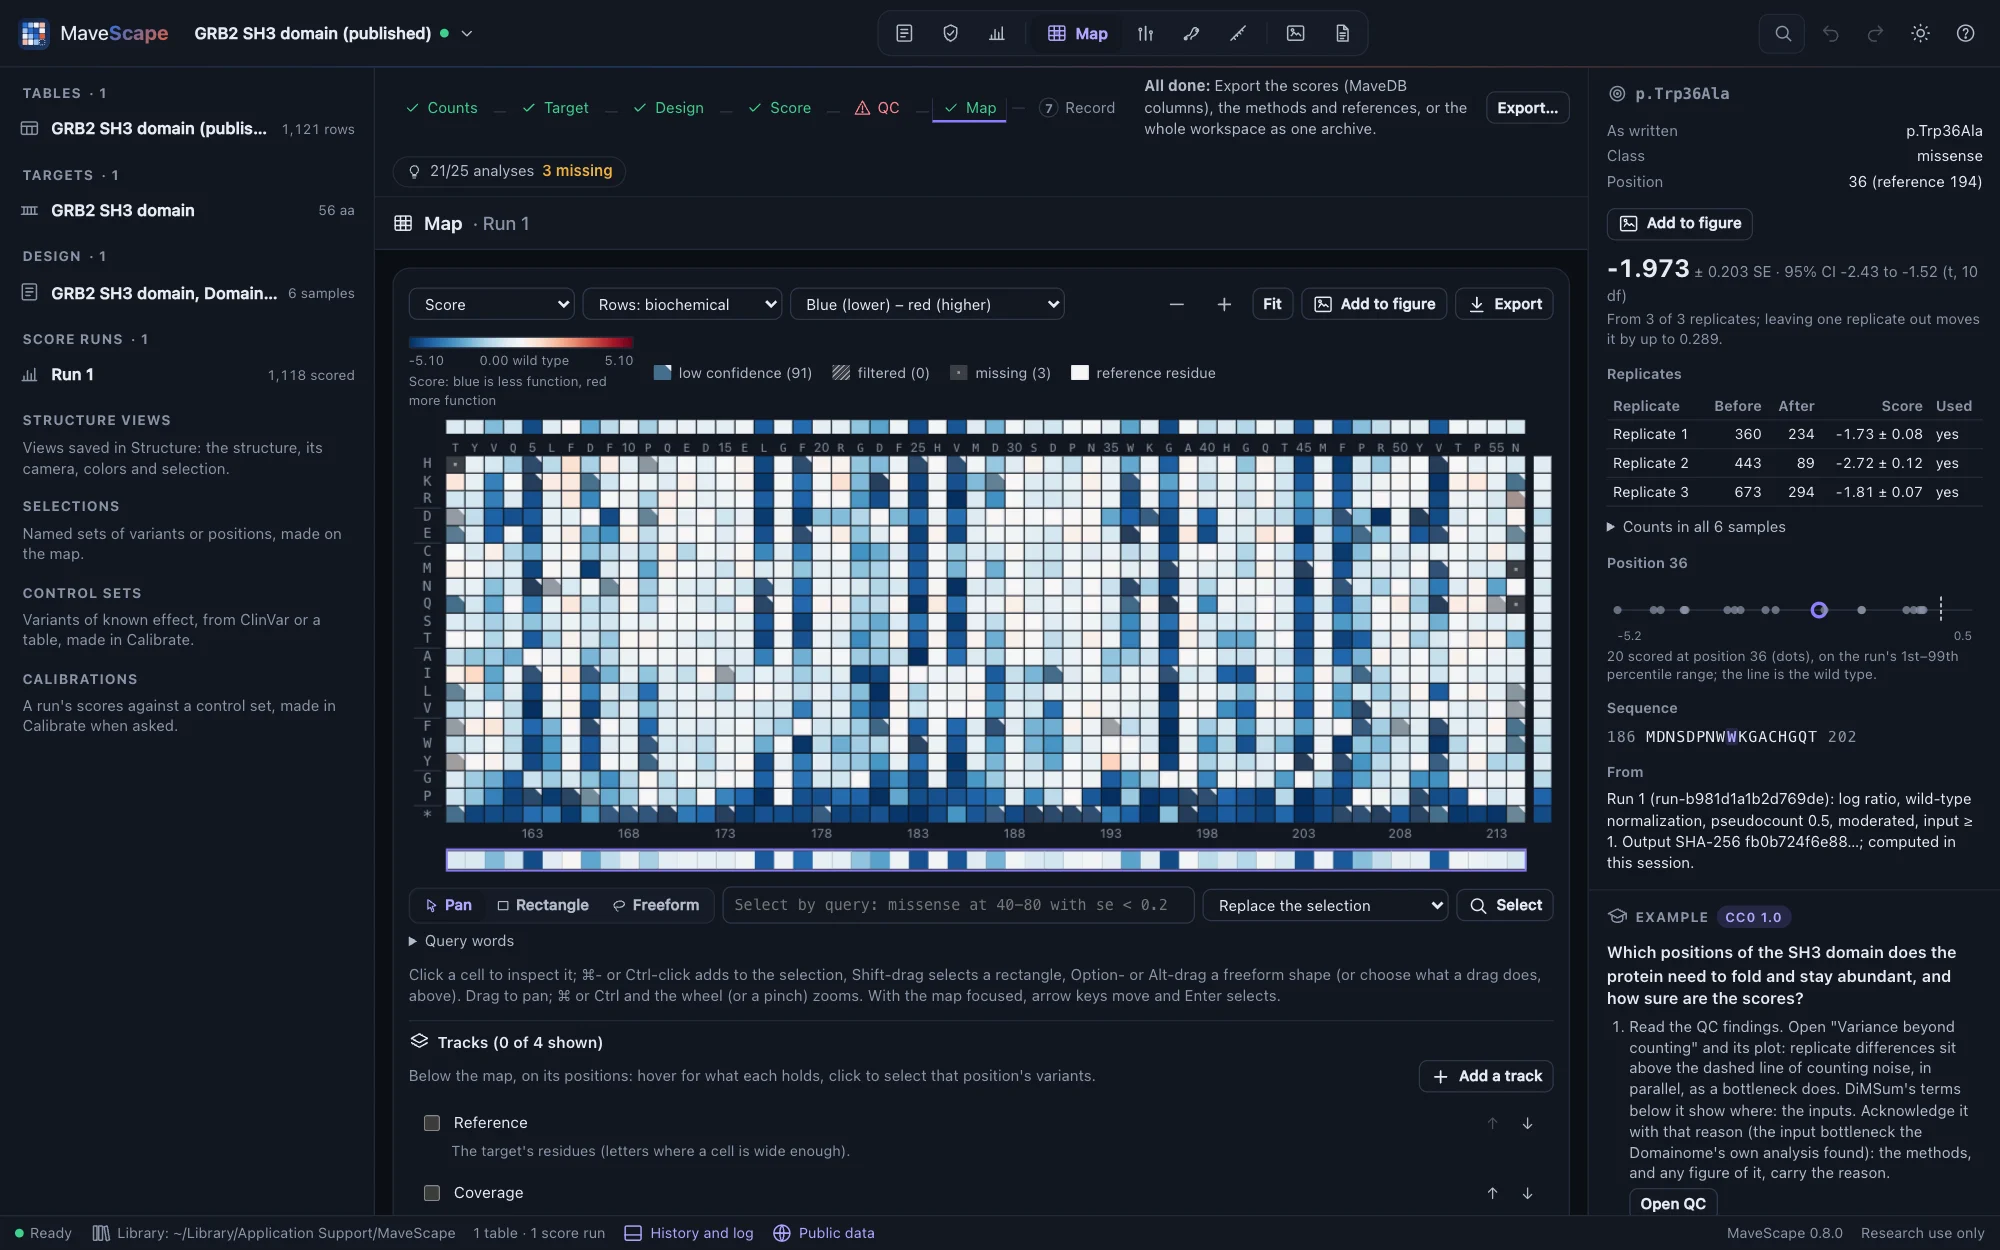Screen dimensions: 2000x1250
Task: Open the ruler Calibrate icon in toolbar
Action: [x=1237, y=33]
